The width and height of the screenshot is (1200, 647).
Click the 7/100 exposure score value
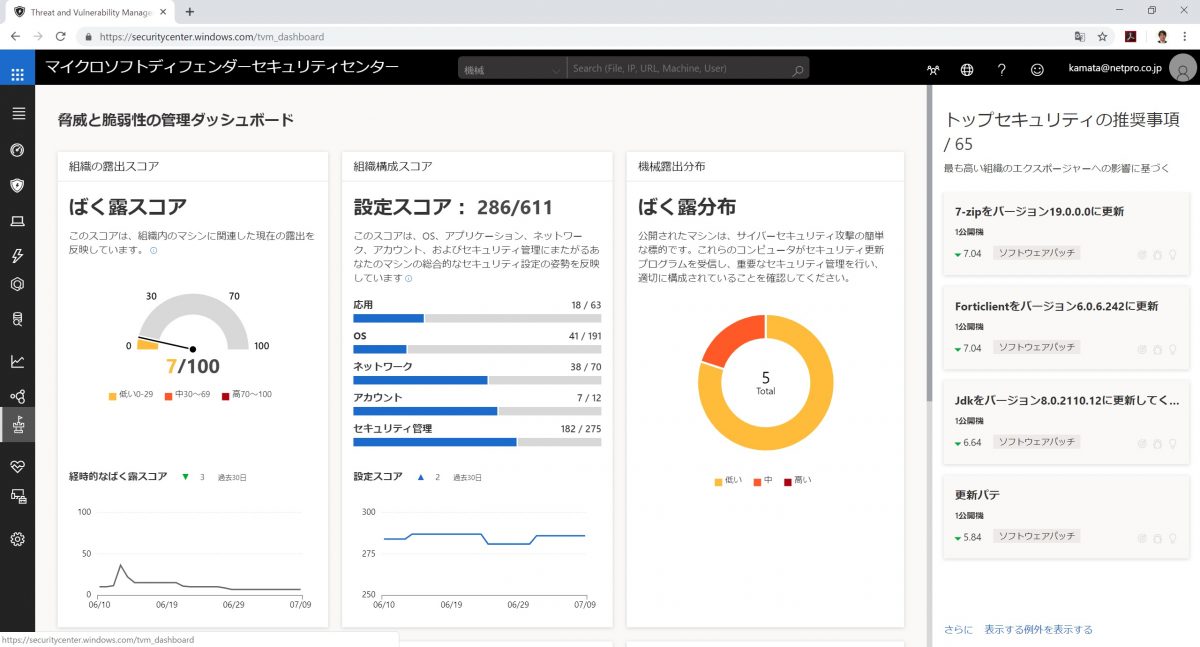pos(193,367)
